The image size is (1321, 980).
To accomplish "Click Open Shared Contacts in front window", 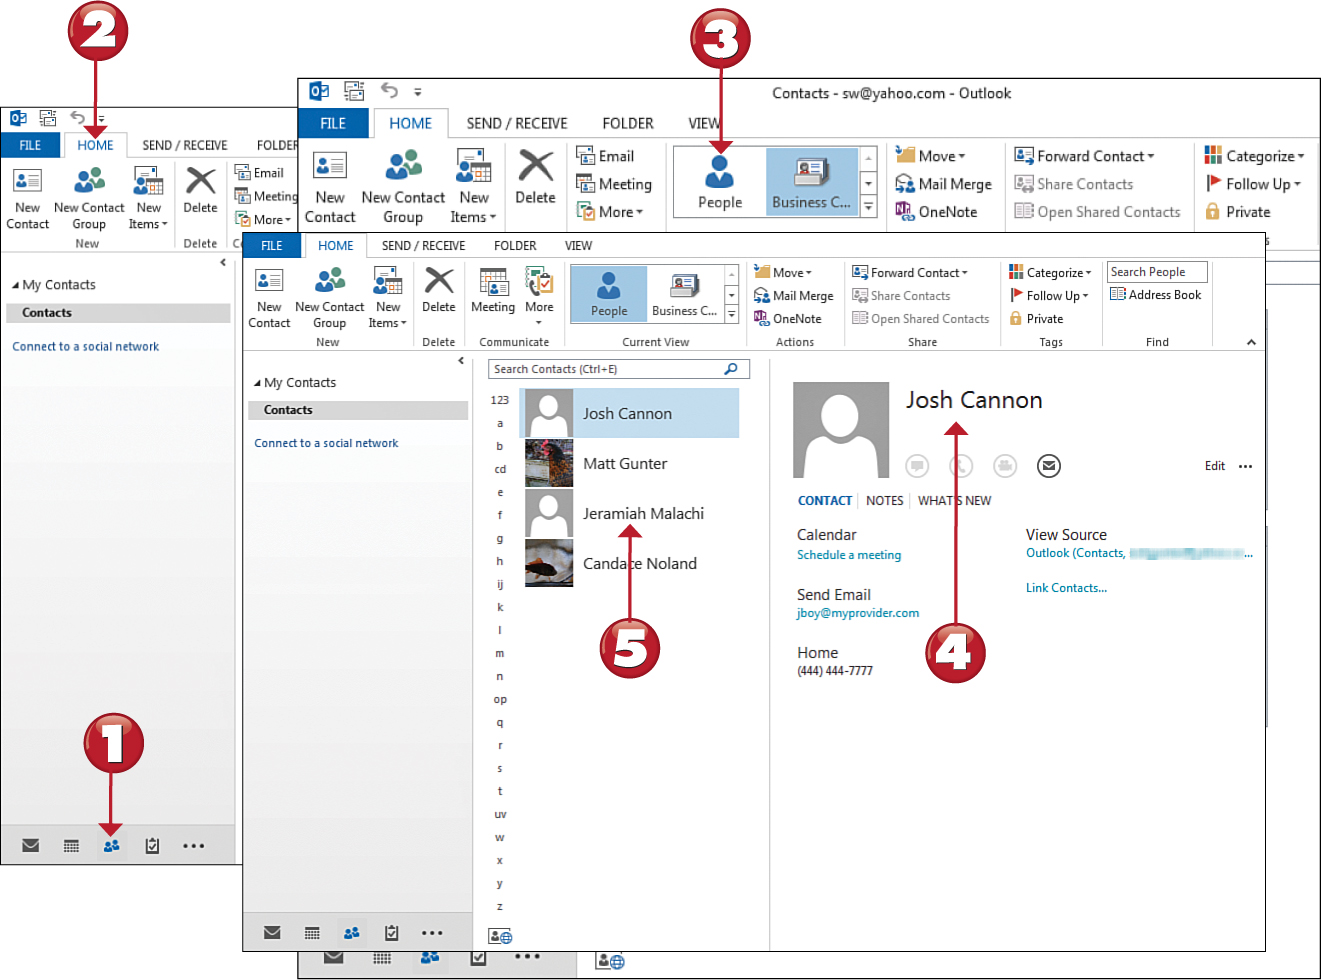I will [x=921, y=318].
